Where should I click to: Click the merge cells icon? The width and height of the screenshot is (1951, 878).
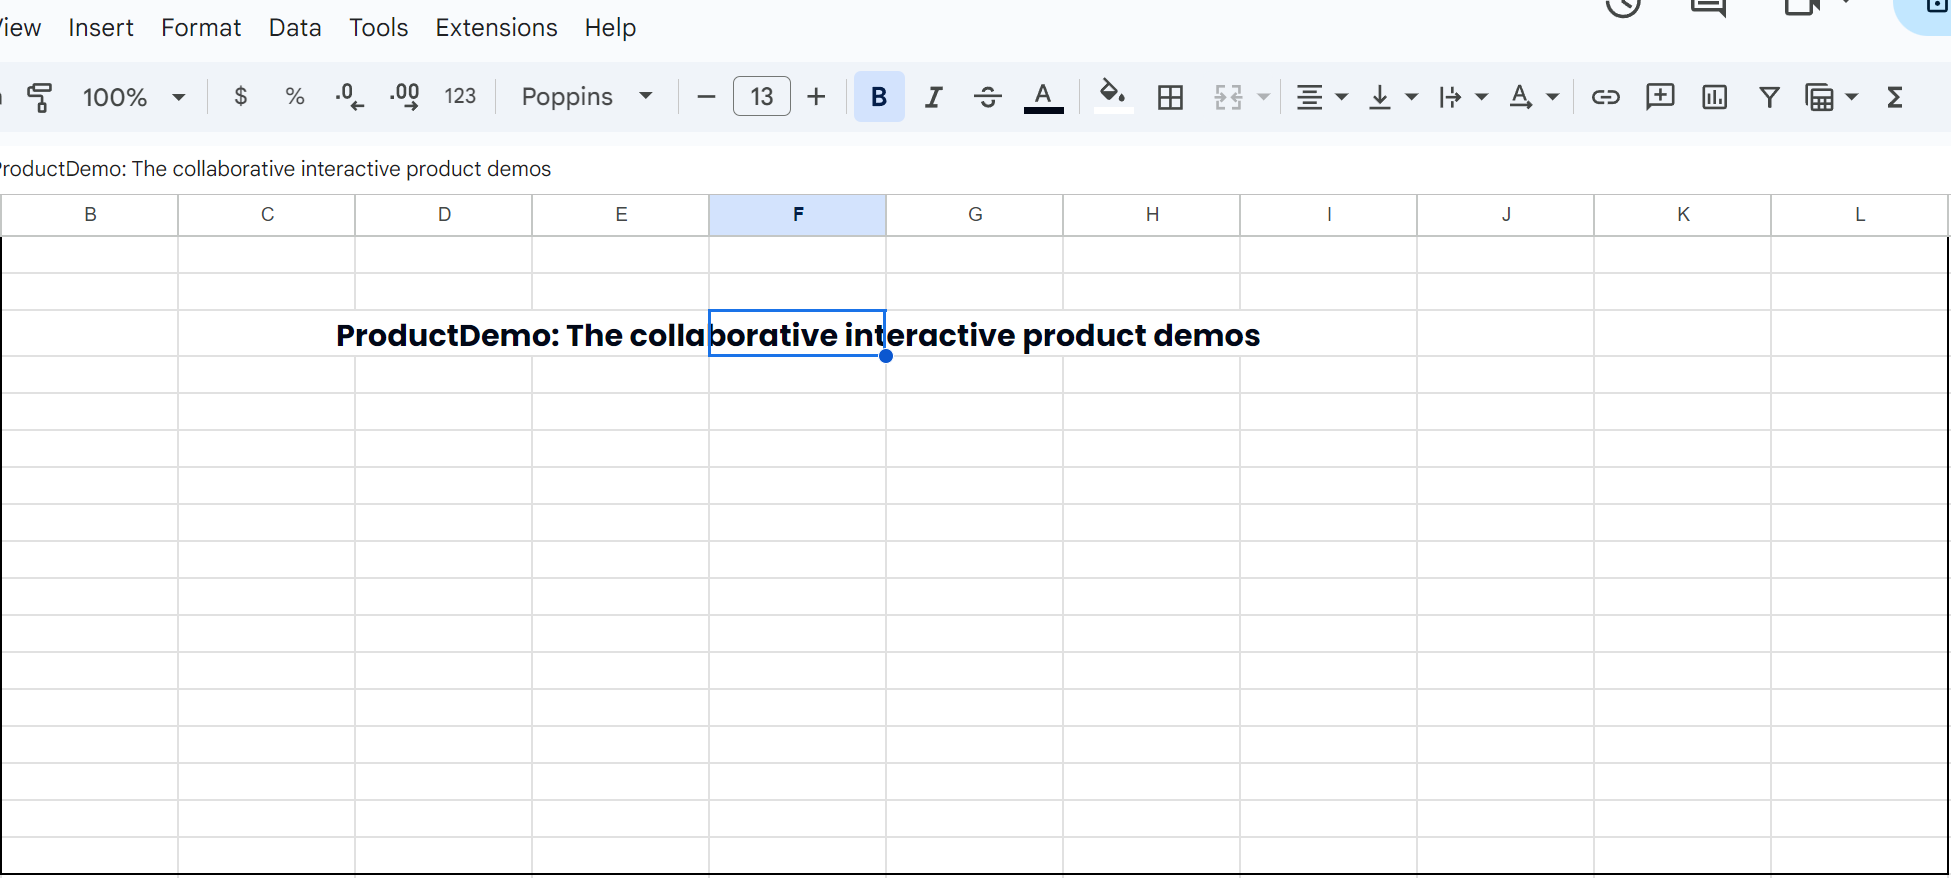tap(1228, 97)
